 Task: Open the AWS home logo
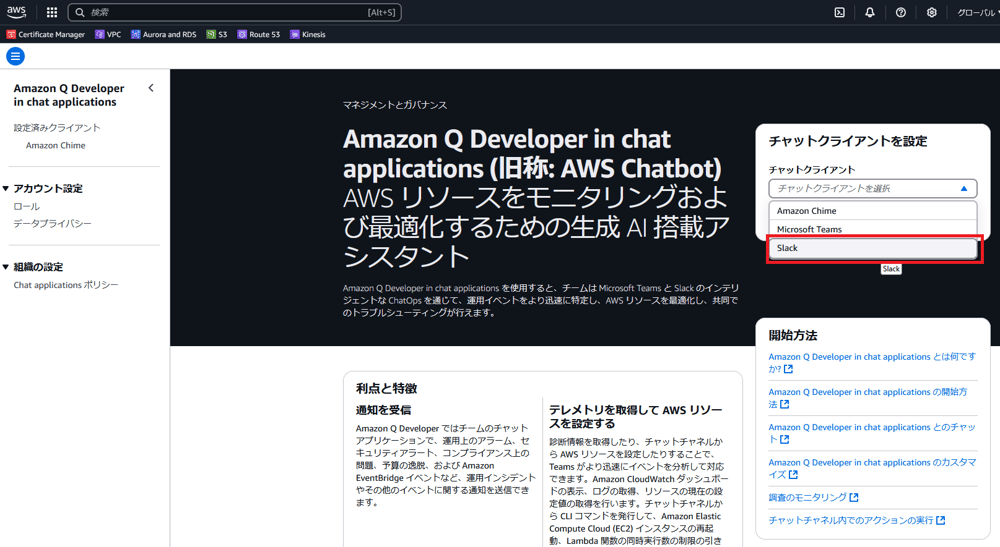17,12
